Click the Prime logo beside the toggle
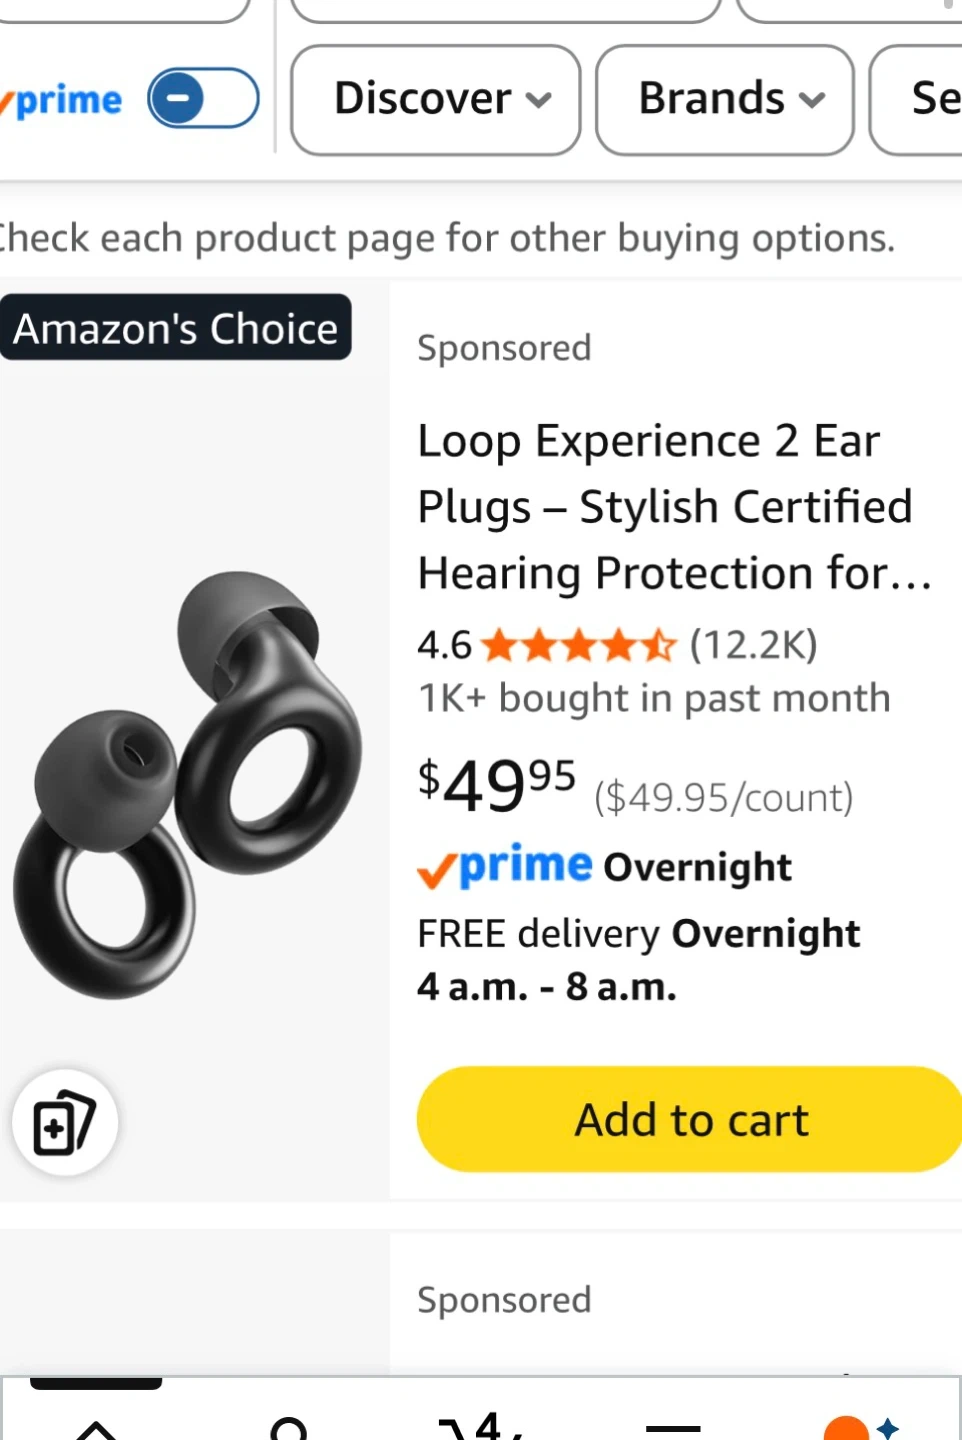This screenshot has width=962, height=1440. pyautogui.click(x=65, y=100)
